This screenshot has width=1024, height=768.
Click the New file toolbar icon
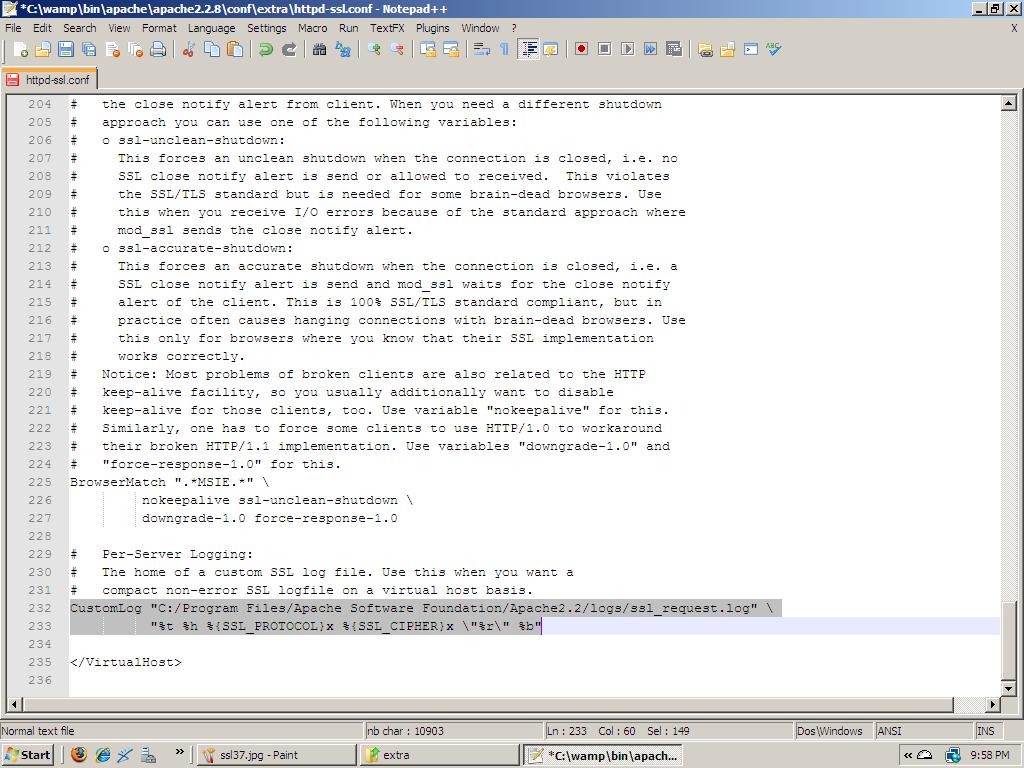point(19,49)
